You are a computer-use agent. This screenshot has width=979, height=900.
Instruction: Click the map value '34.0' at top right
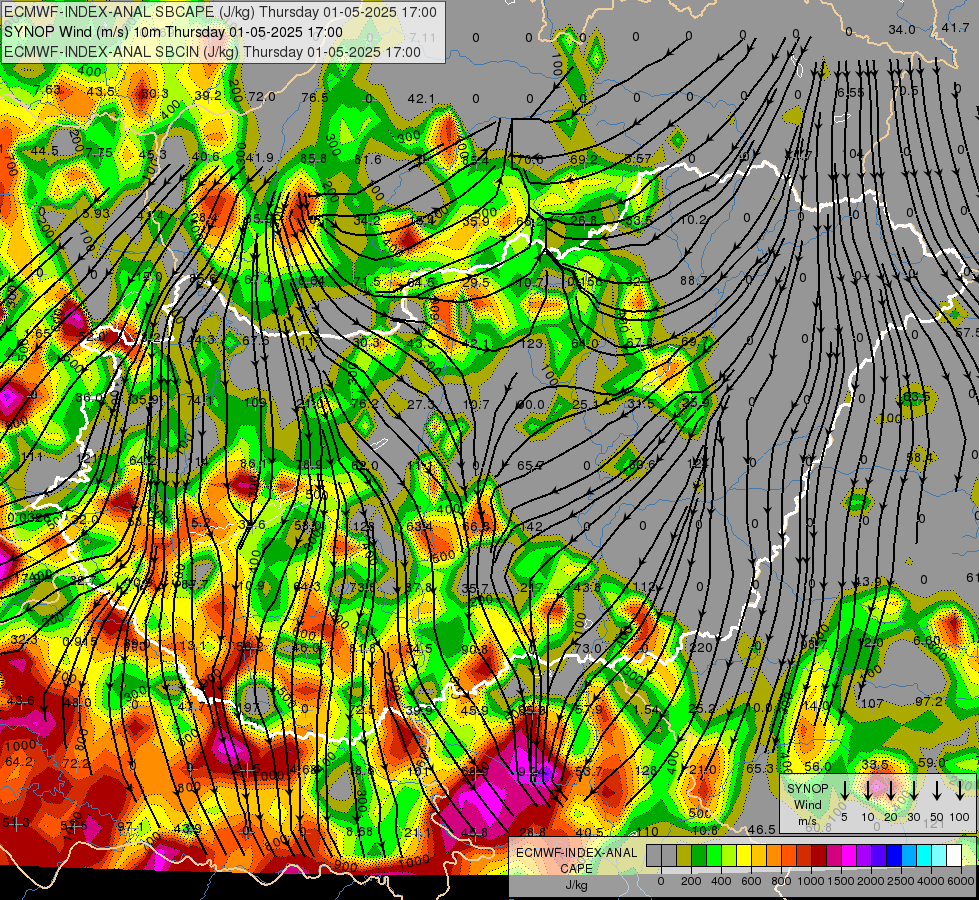[x=902, y=30]
